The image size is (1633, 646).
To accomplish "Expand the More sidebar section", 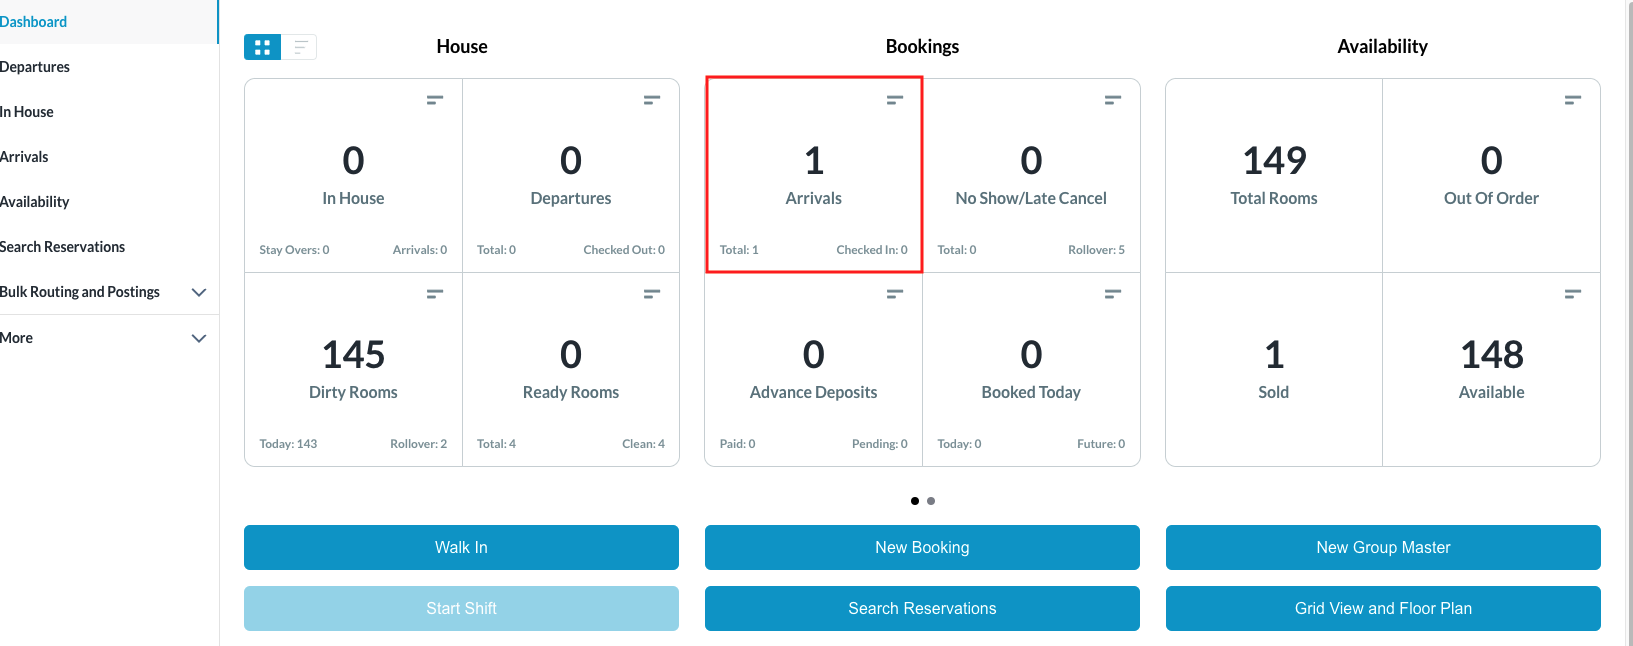I will (x=199, y=338).
